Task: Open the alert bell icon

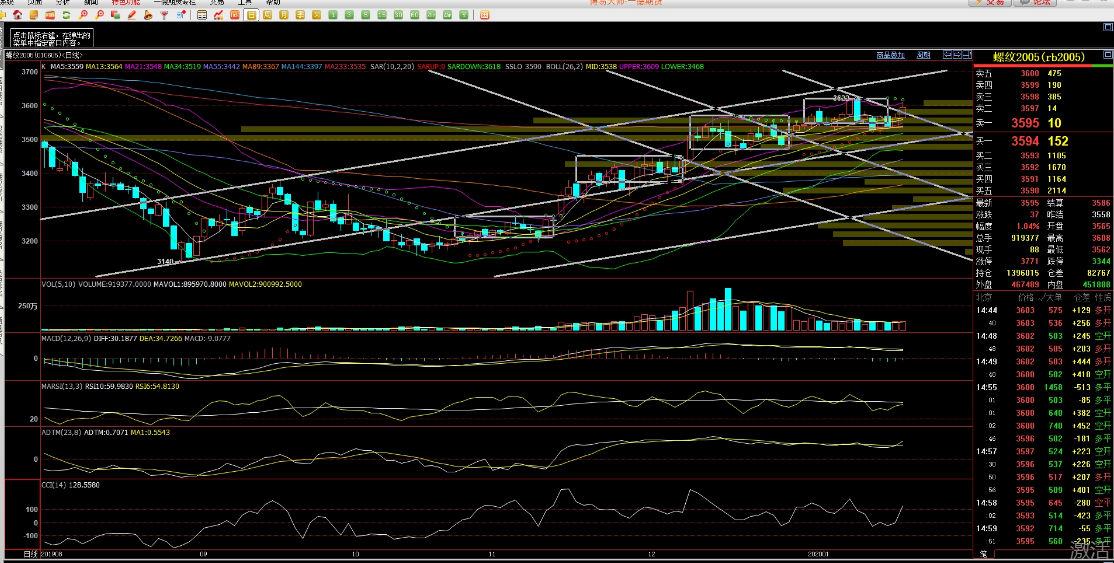Action: 148,14
